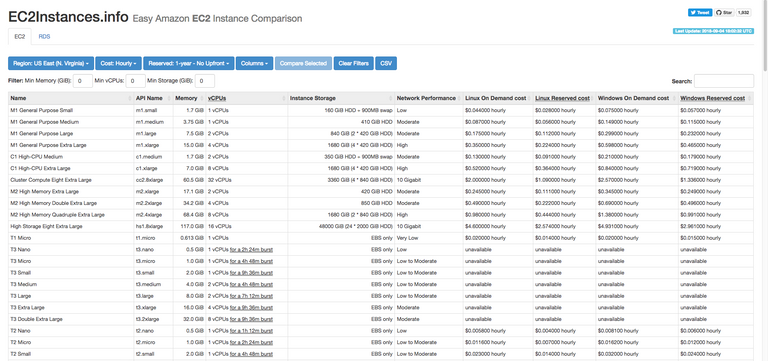Export table with the CSV button
Image resolution: width=768 pixels, height=361 pixels.
coord(386,63)
